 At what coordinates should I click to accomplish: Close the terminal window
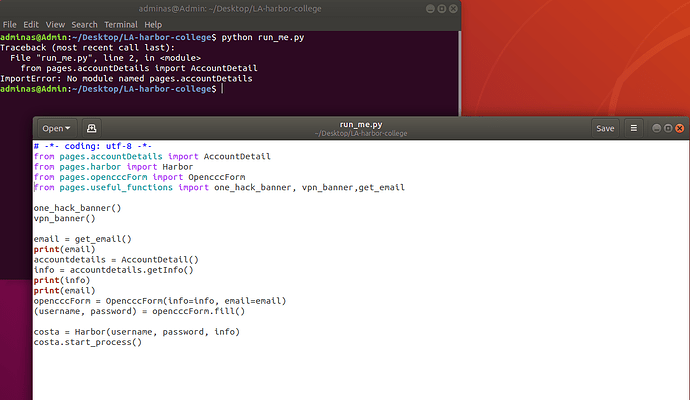(x=453, y=9)
